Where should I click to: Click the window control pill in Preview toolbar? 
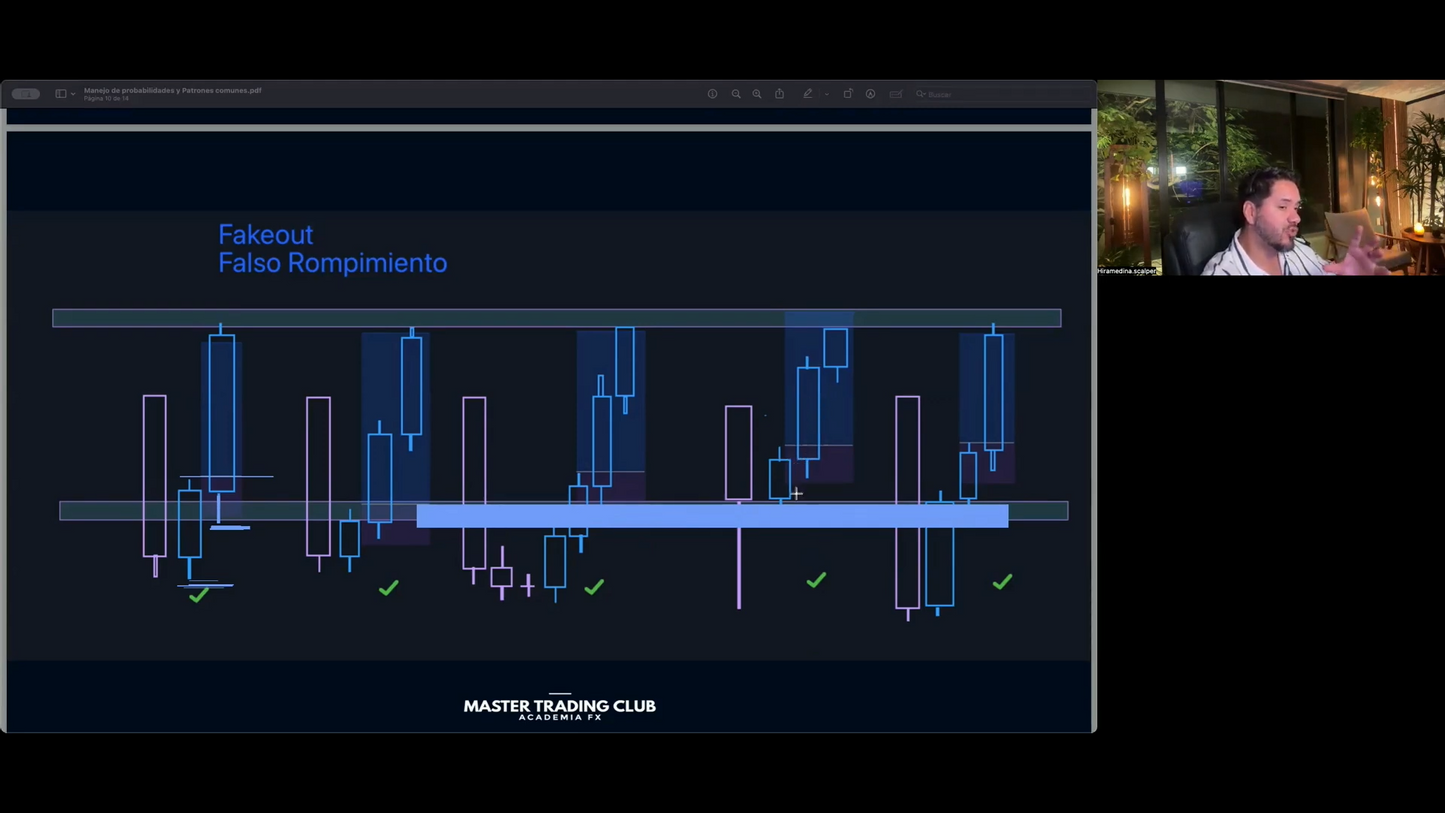26,94
